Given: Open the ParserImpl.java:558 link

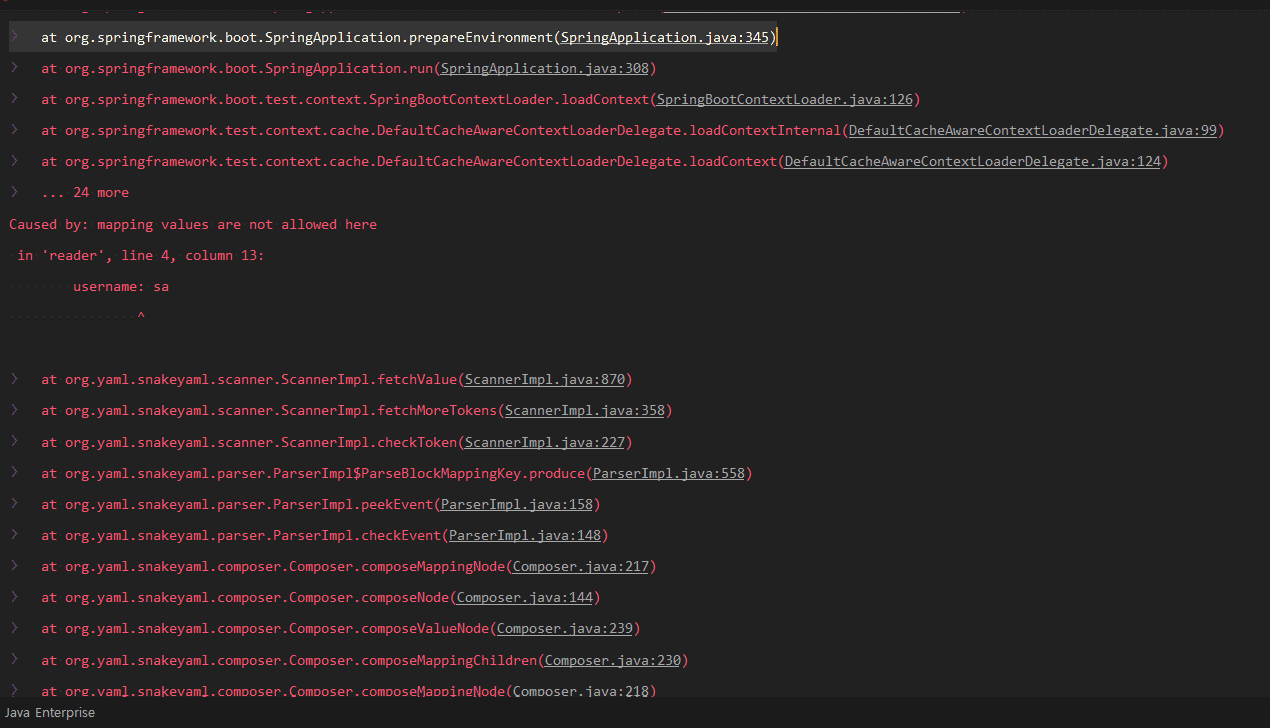Looking at the screenshot, I should pyautogui.click(x=669, y=473).
